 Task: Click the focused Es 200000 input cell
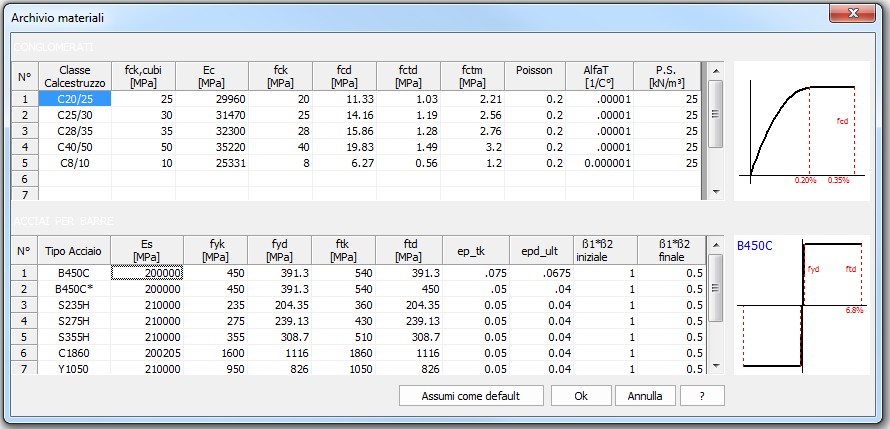[x=147, y=273]
